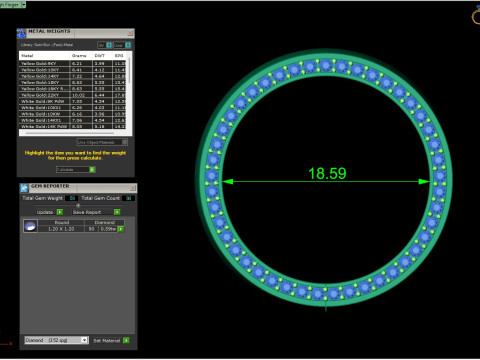Select the White Gold 14K PdW row
Image resolution: width=480 pixels, height=360 pixels.
point(73,127)
